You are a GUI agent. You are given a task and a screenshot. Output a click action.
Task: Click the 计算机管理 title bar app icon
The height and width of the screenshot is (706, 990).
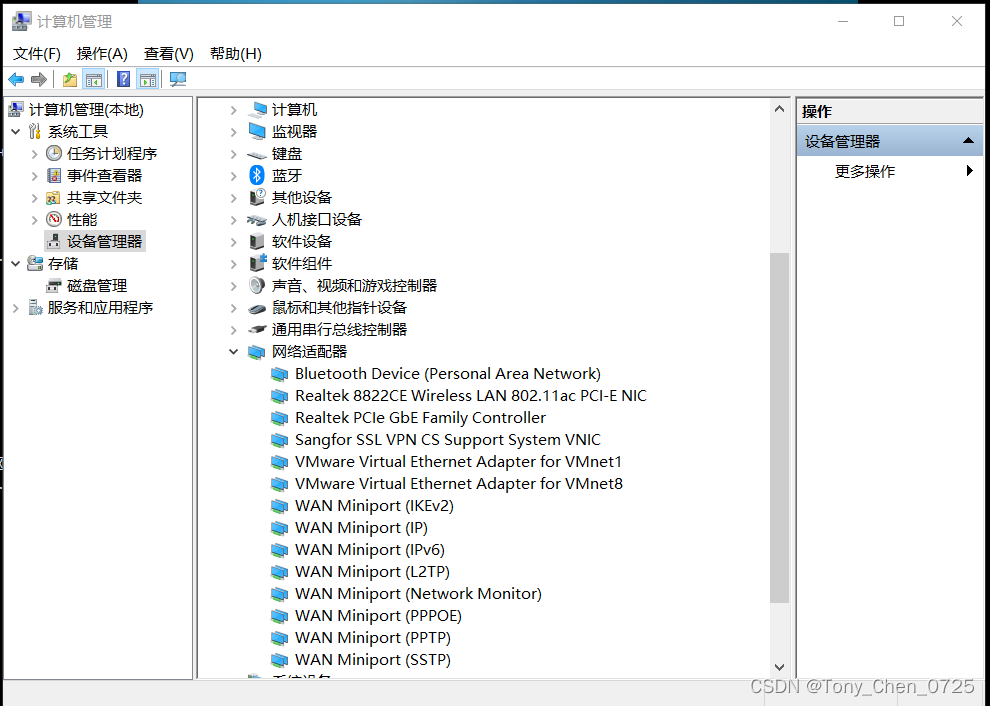(x=21, y=21)
